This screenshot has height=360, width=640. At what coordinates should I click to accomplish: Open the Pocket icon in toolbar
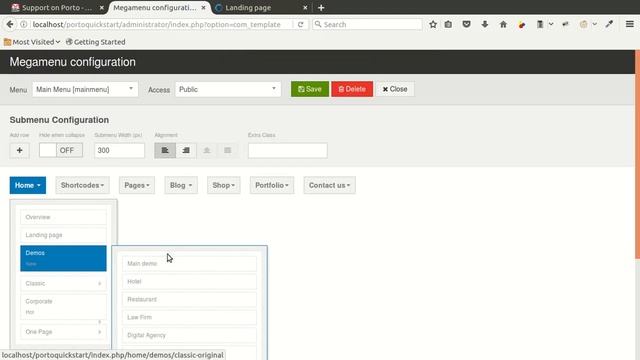pyautogui.click(x=466, y=24)
